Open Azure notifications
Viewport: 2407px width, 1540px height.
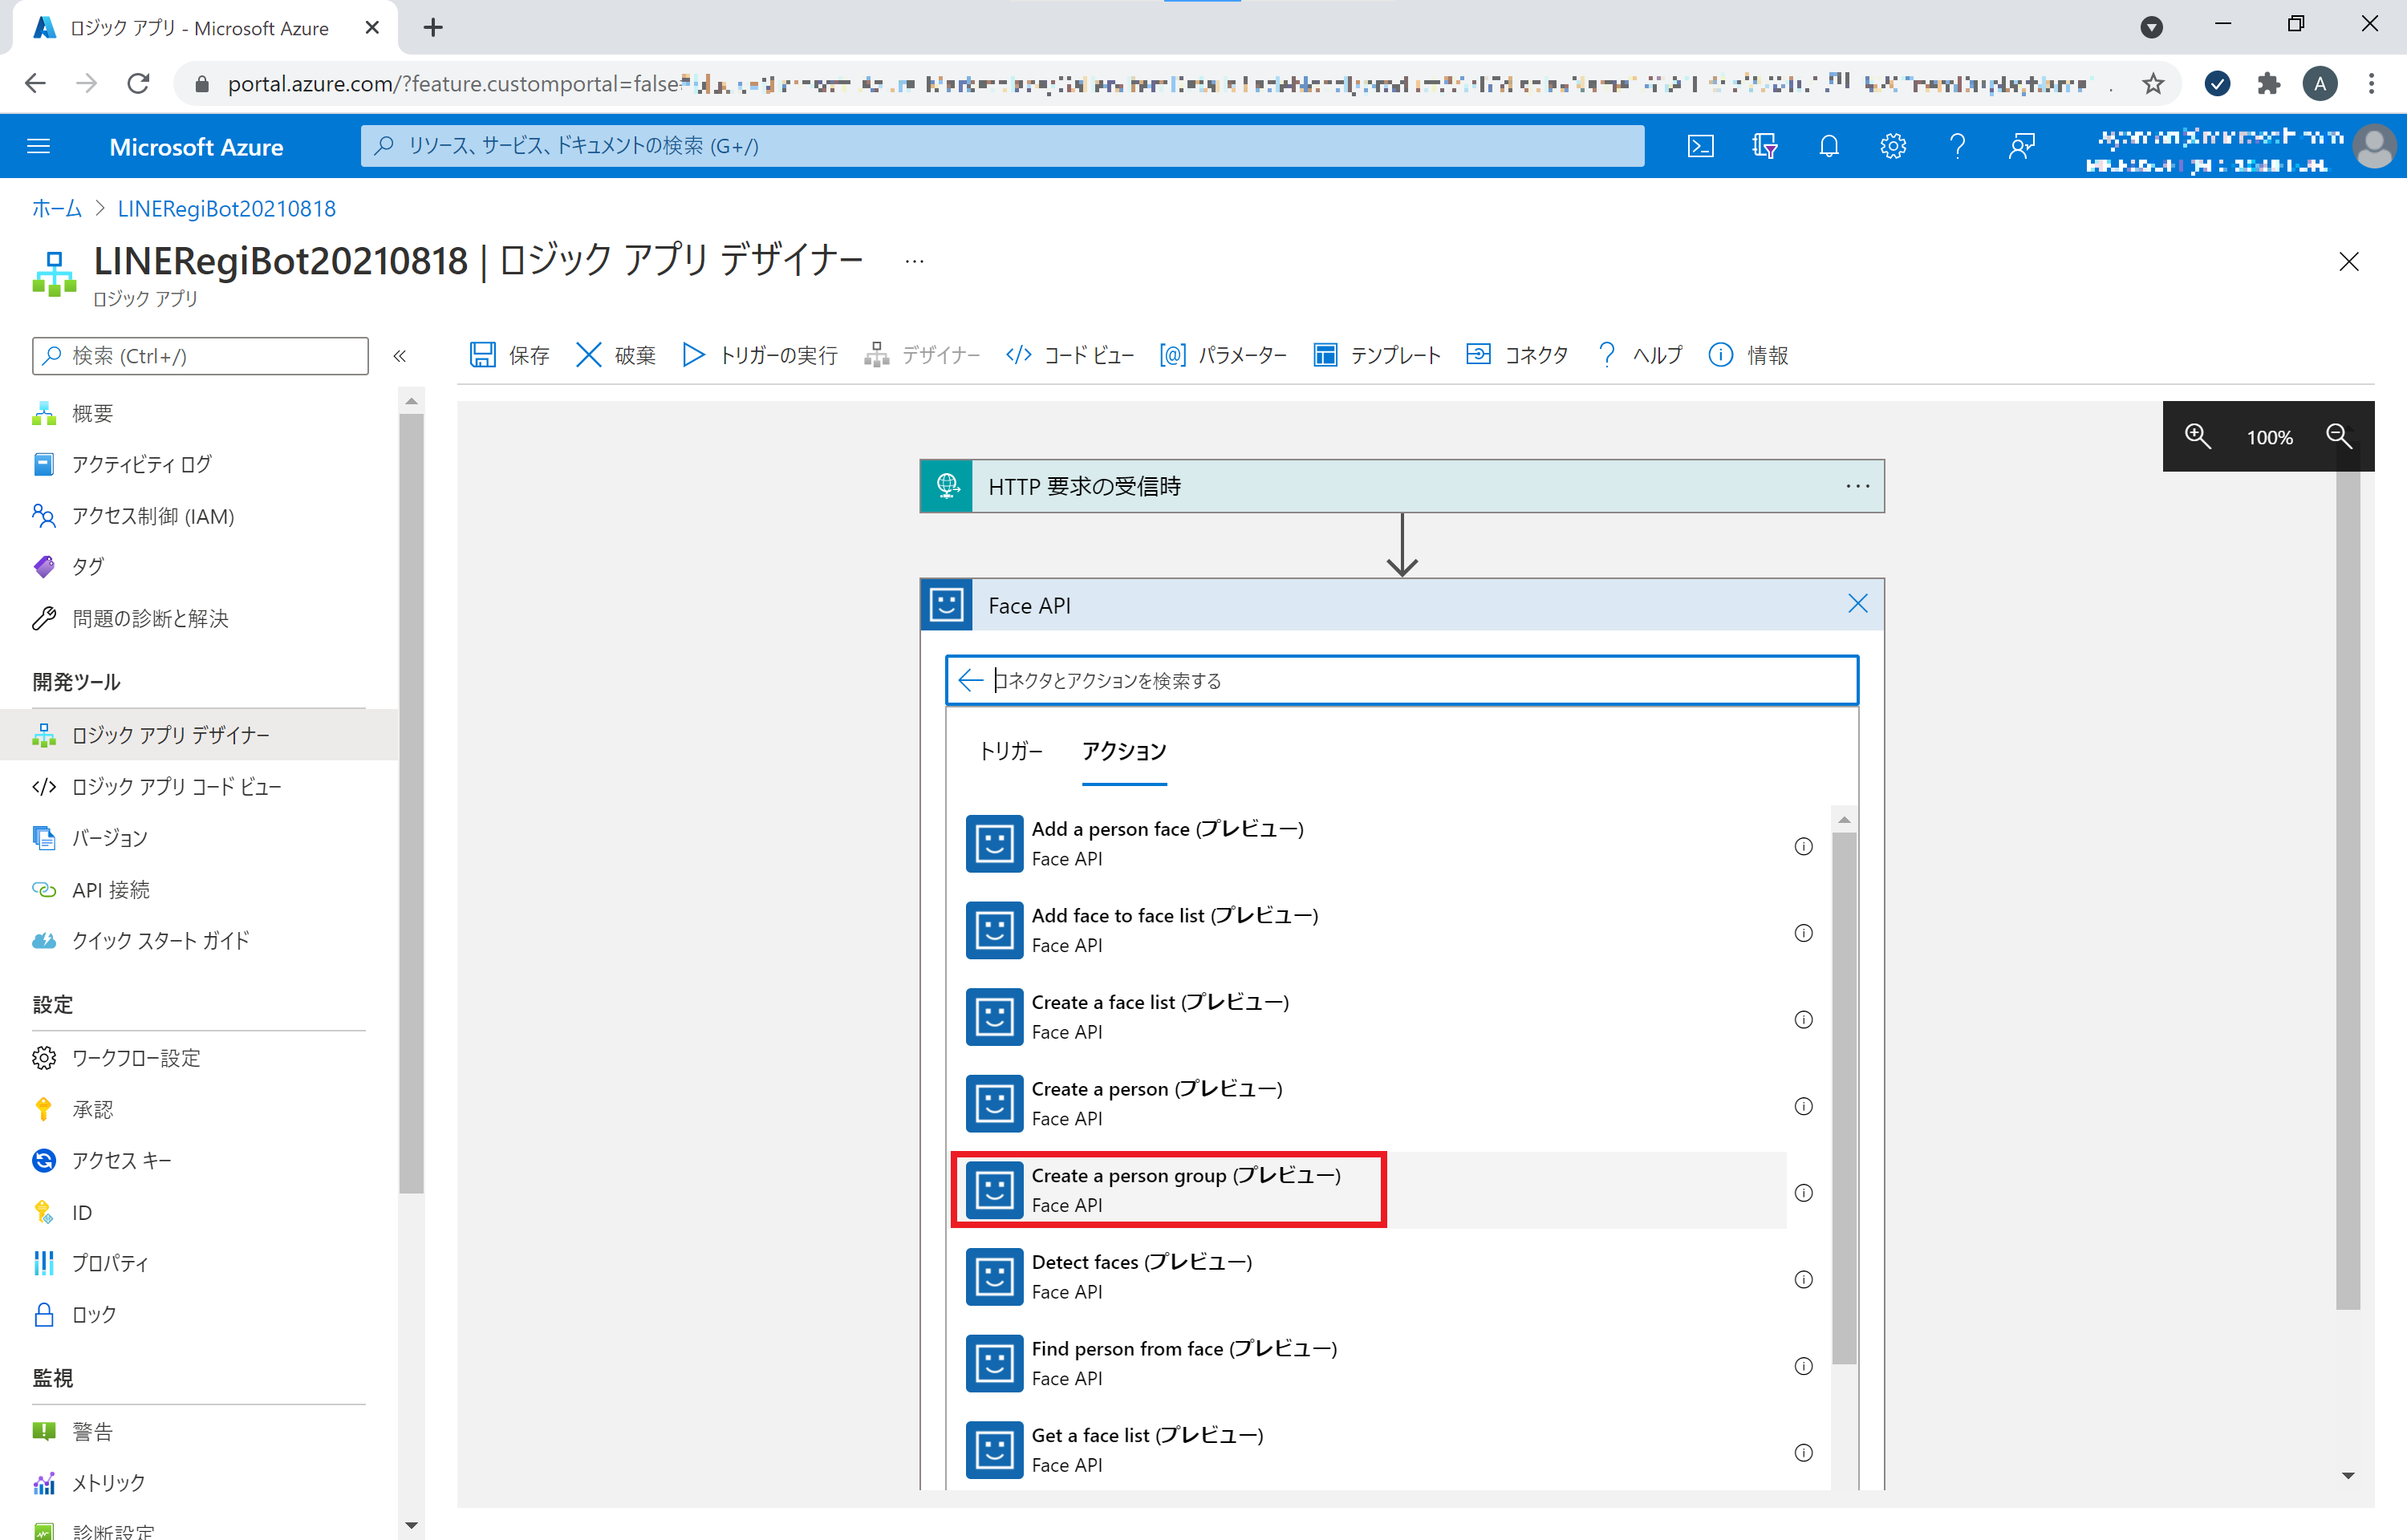pyautogui.click(x=1830, y=146)
